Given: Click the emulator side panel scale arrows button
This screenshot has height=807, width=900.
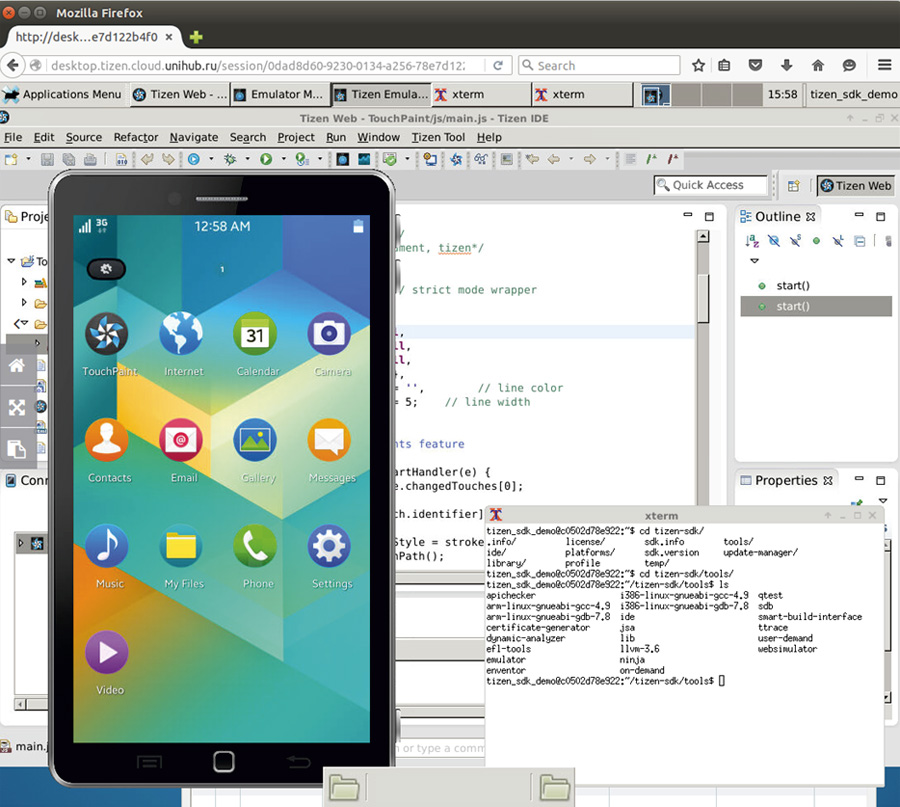Looking at the screenshot, I should coord(17,408).
